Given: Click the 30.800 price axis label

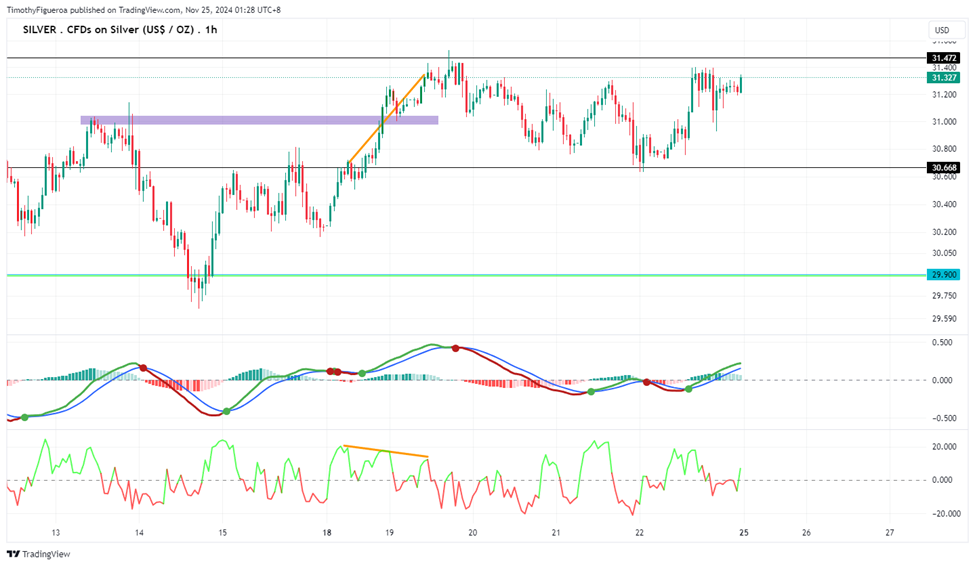Looking at the screenshot, I should (x=944, y=149).
